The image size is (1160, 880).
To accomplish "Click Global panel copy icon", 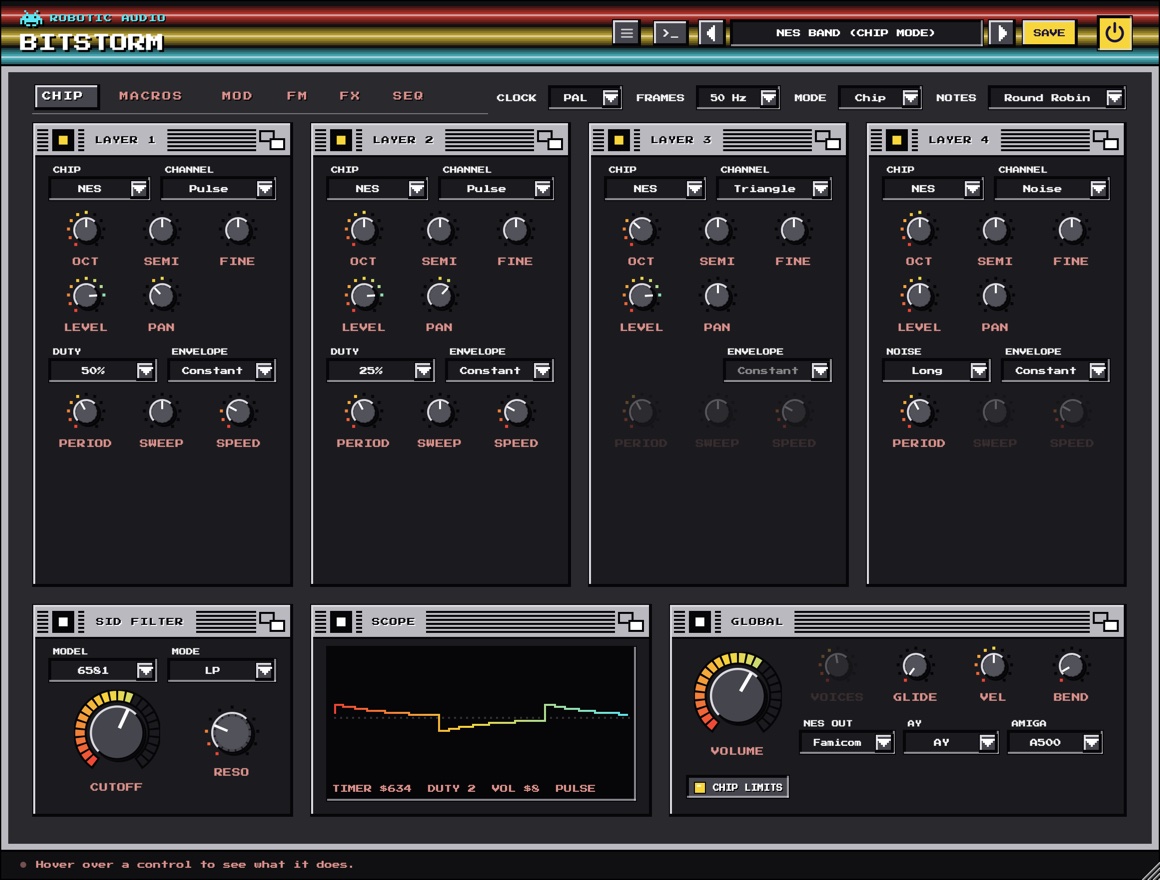I will pyautogui.click(x=1106, y=622).
